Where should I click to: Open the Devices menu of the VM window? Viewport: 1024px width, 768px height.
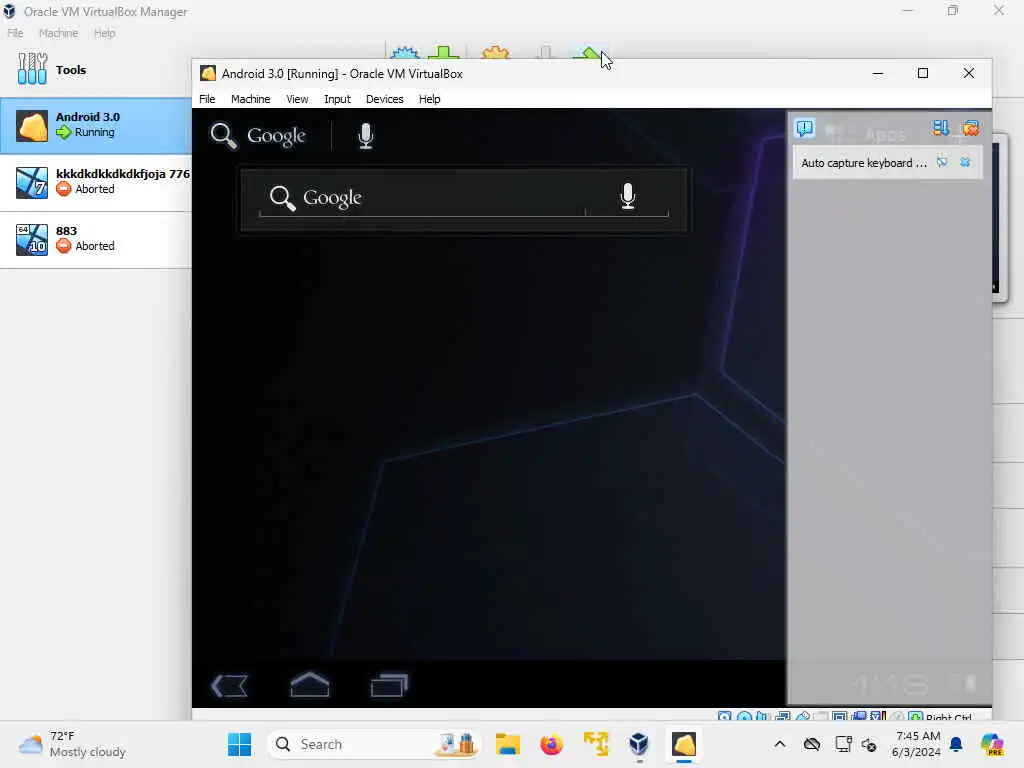(x=385, y=99)
